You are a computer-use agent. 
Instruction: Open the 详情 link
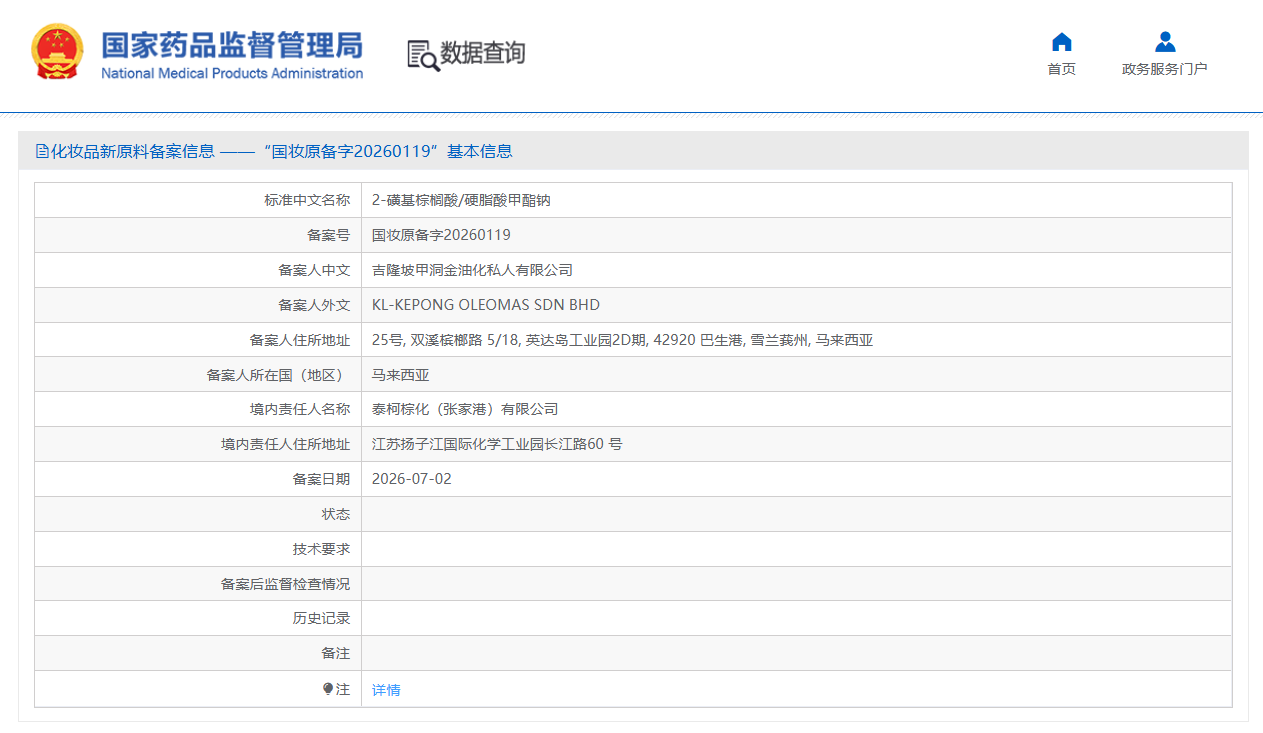[386, 690]
